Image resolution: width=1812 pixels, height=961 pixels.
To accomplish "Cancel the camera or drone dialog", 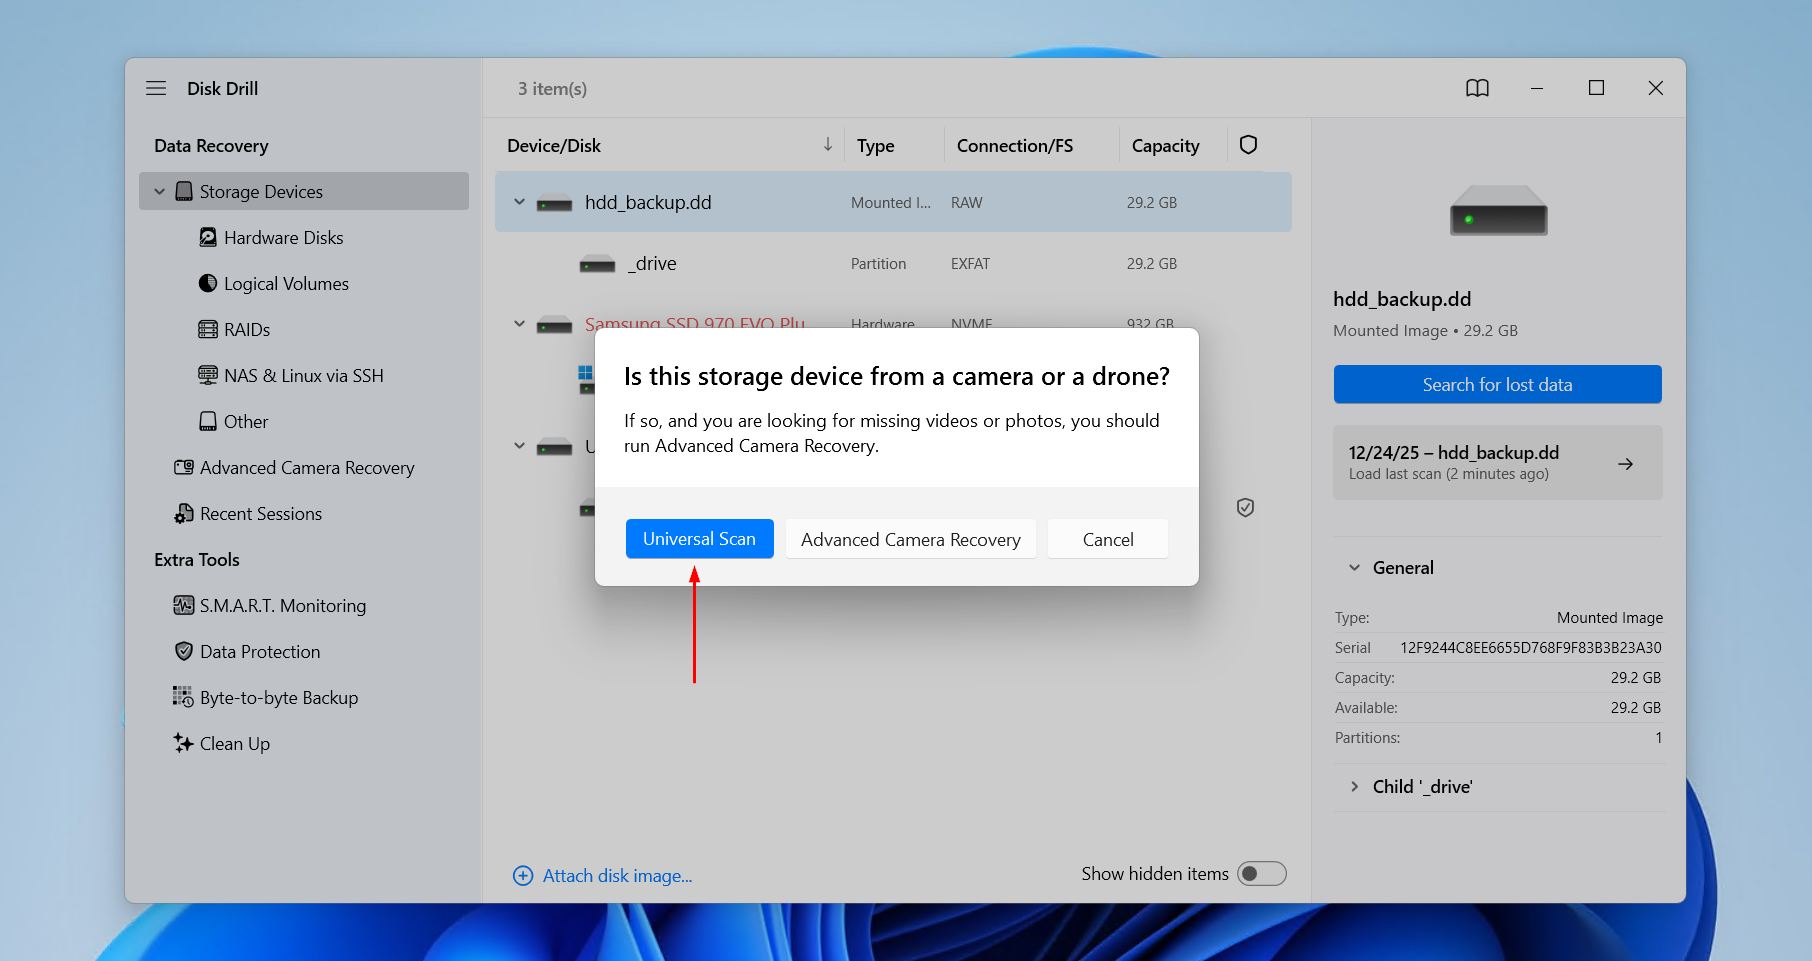I will [x=1107, y=539].
